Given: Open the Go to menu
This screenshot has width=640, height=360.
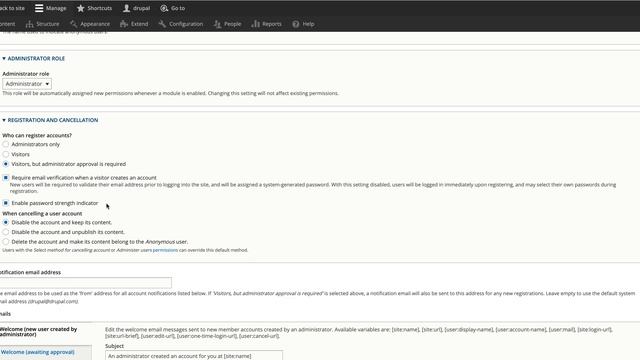Looking at the screenshot, I should [x=173, y=8].
